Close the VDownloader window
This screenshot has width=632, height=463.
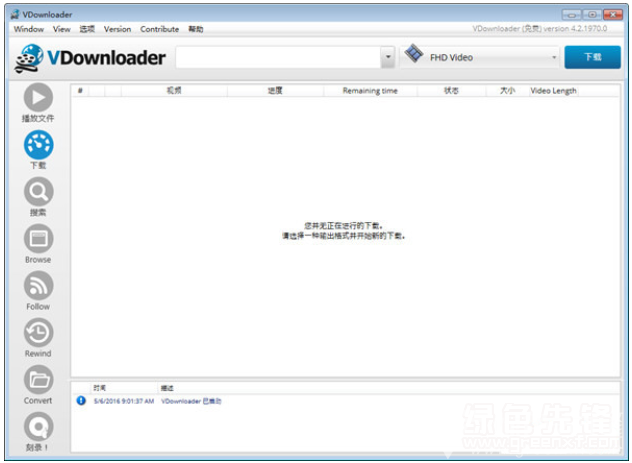tap(613, 15)
